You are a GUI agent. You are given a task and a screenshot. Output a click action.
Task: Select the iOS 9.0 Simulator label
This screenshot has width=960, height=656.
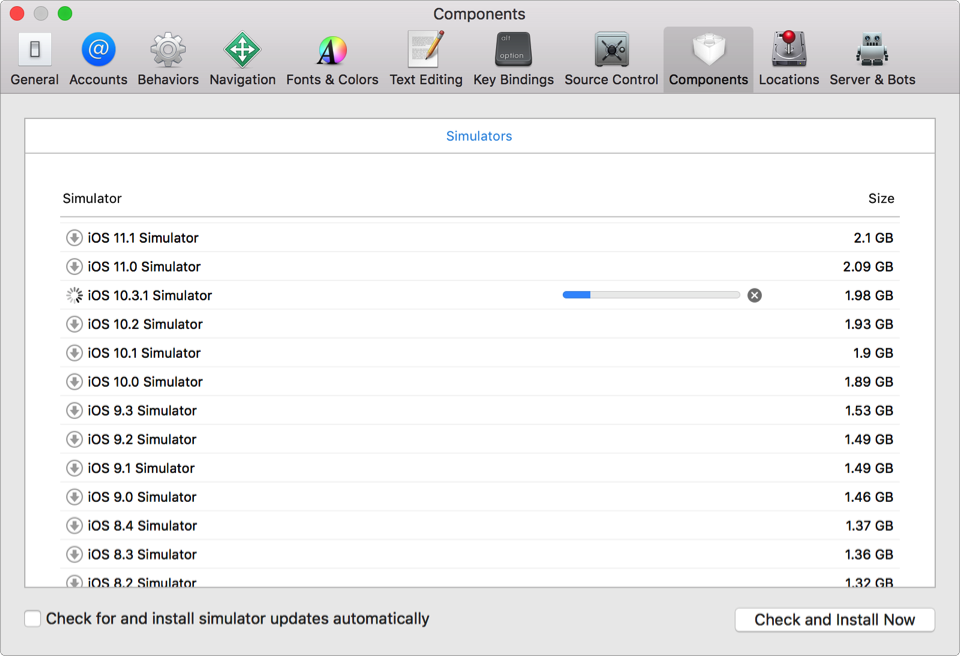tap(141, 497)
